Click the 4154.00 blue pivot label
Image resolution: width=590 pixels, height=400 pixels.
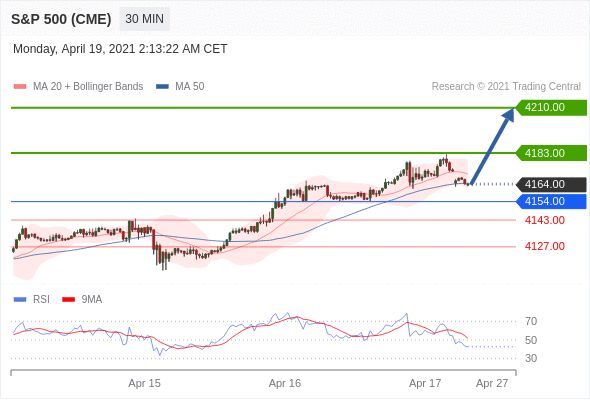click(551, 201)
